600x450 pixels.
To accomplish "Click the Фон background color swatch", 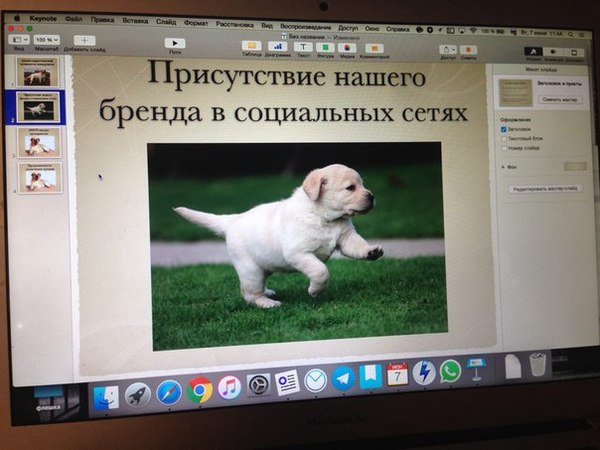I will [x=575, y=167].
